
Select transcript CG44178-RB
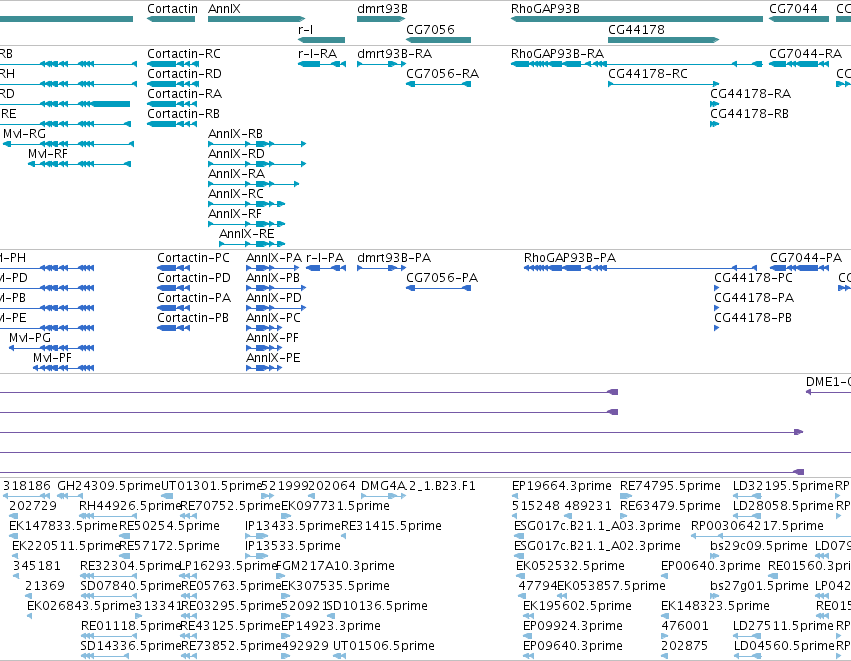pyautogui.click(x=749, y=114)
